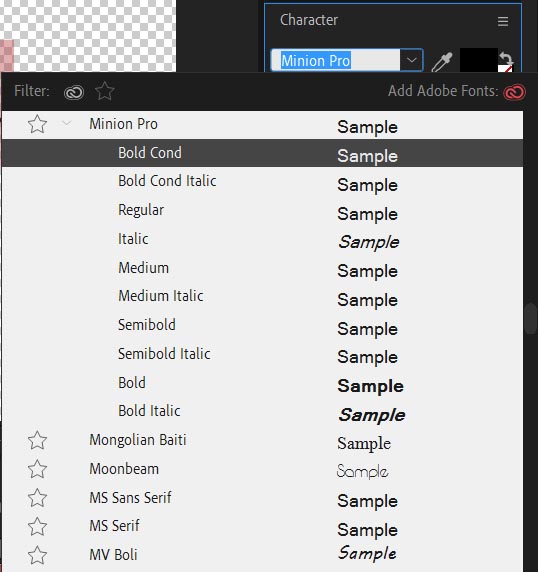
Task: Open the font family dropdown arrow
Action: pyautogui.click(x=411, y=60)
